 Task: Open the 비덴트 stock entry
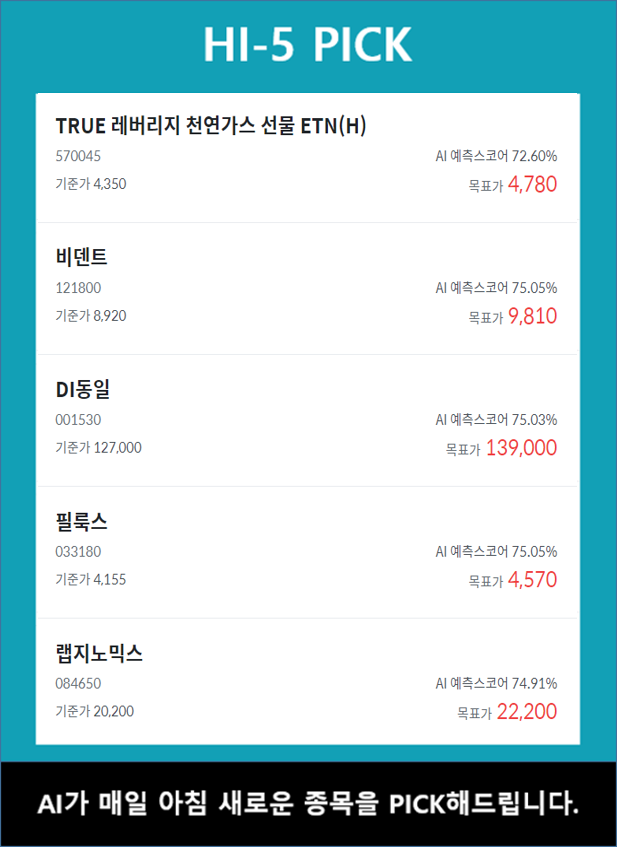tap(82, 257)
